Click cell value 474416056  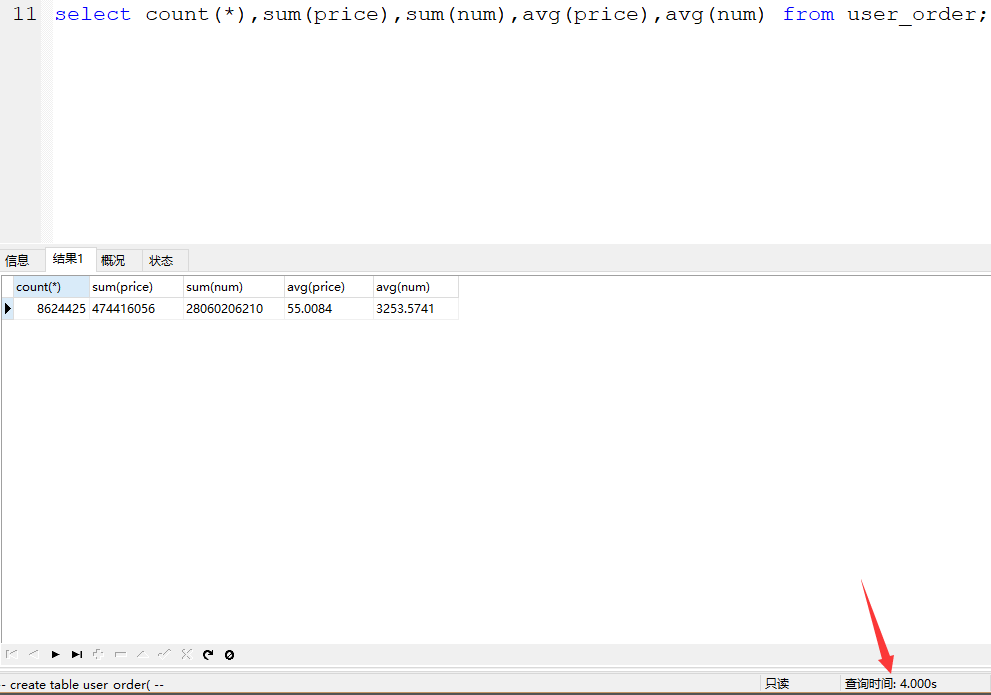[136, 308]
